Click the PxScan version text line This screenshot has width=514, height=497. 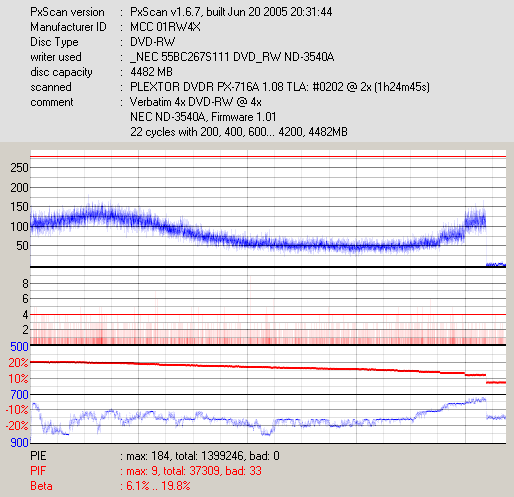click(x=181, y=12)
